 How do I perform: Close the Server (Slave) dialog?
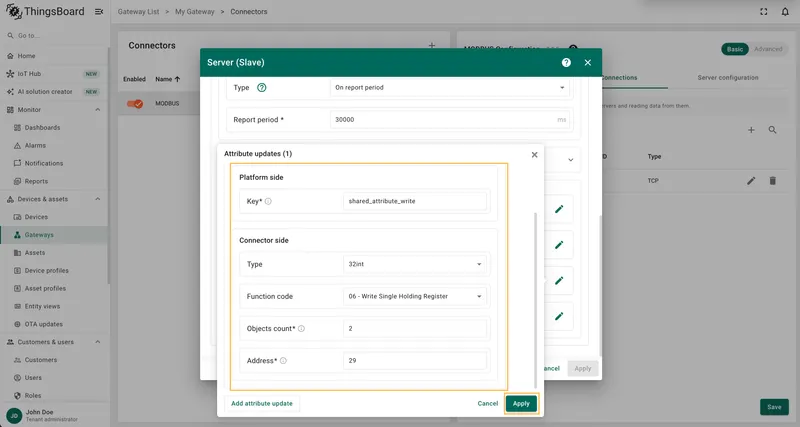(588, 62)
